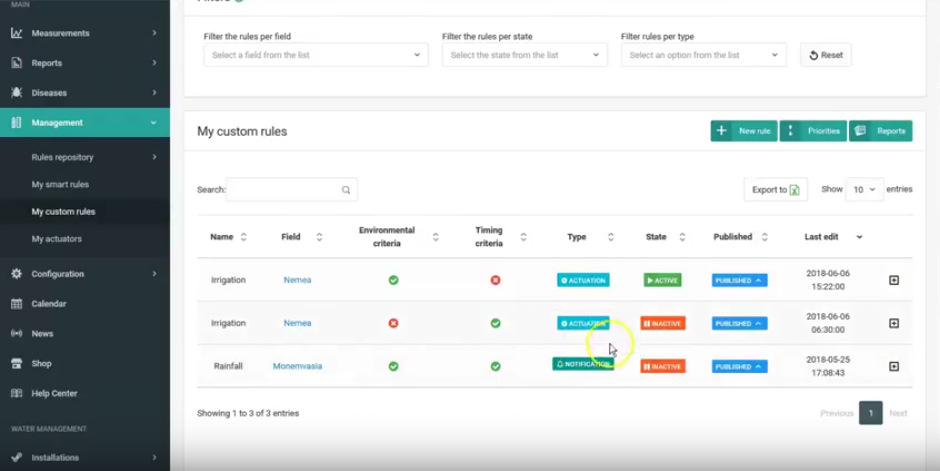
Task: Click the Diseases bug icon in sidebar
Action: tap(17, 93)
